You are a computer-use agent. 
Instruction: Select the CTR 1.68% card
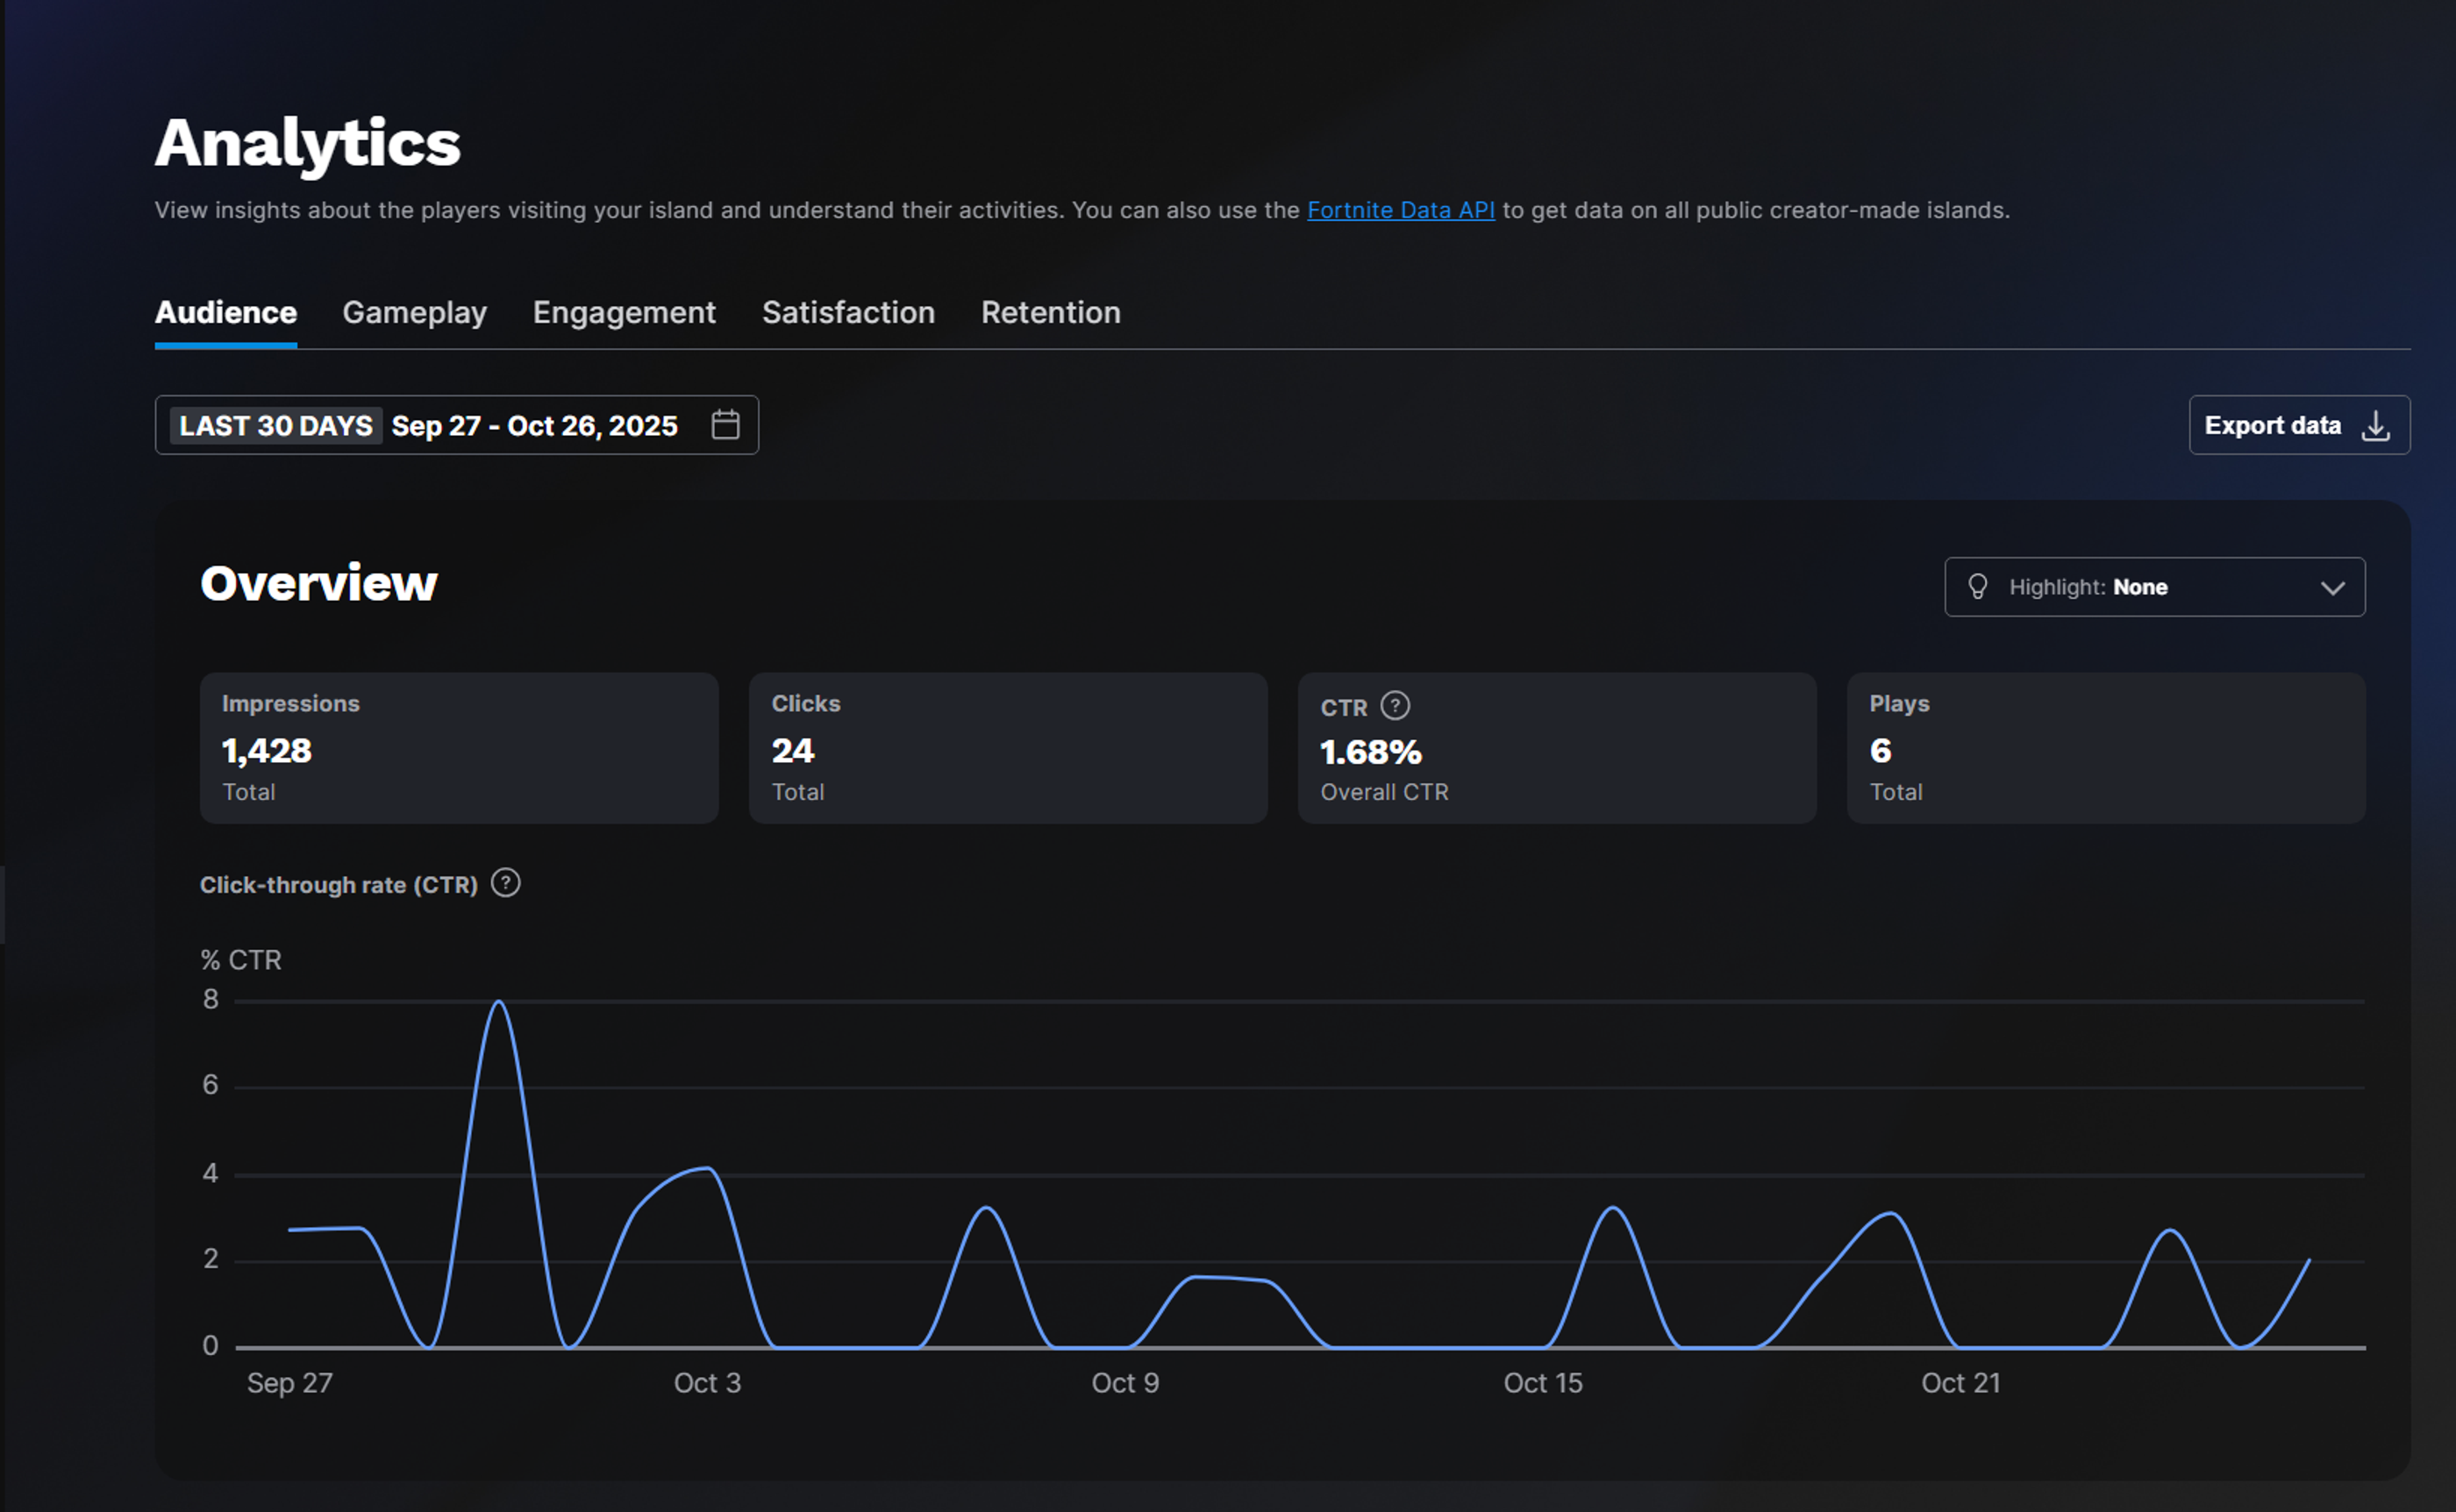pyautogui.click(x=1557, y=748)
